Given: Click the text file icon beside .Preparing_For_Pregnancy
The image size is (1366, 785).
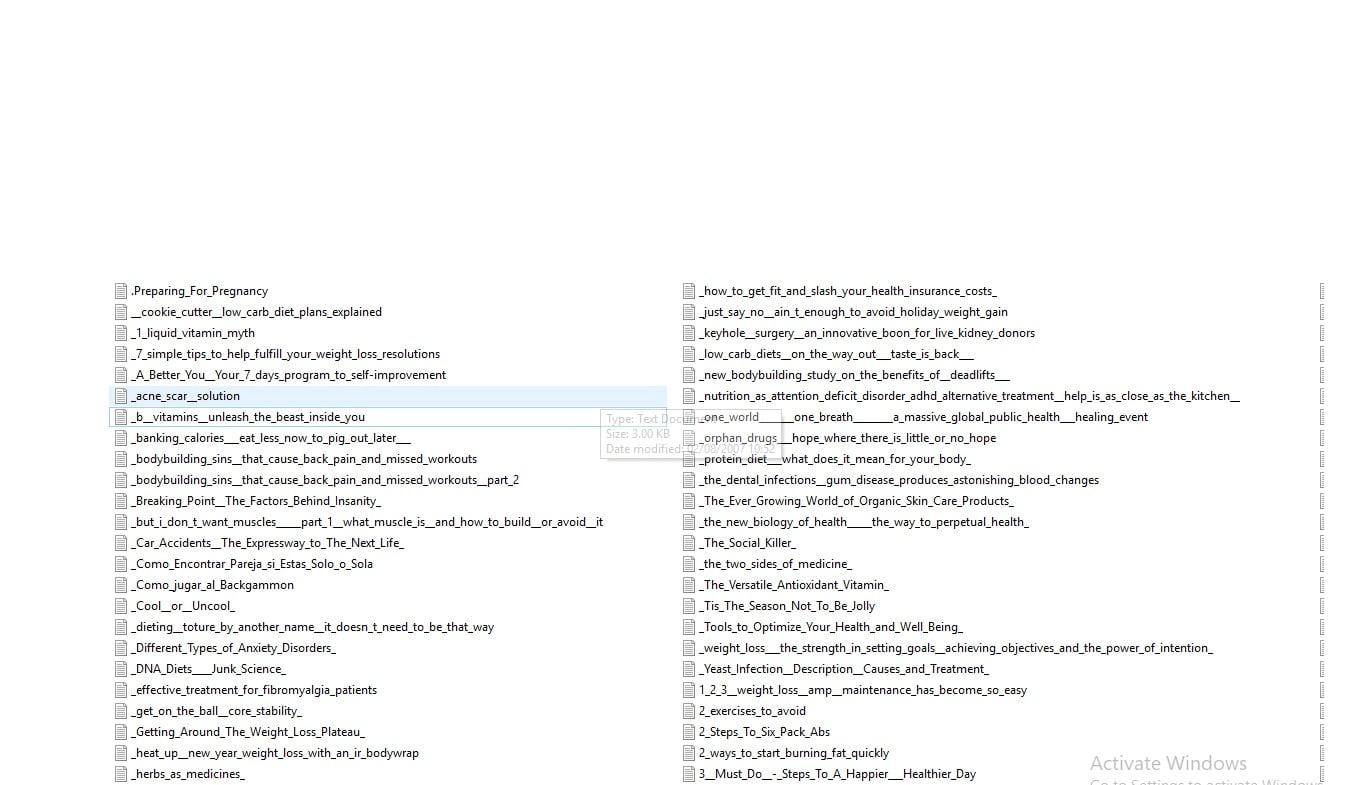Looking at the screenshot, I should [121, 291].
